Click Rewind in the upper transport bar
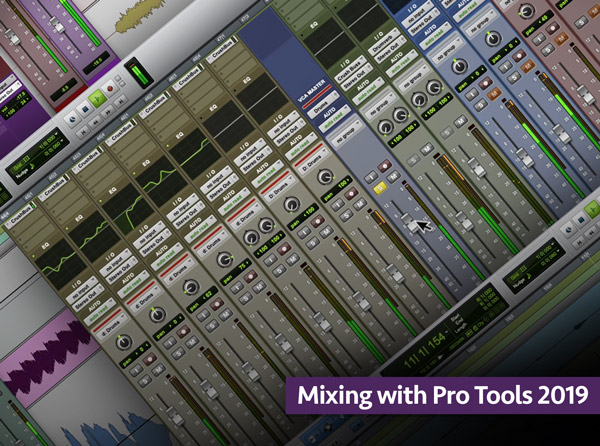This screenshot has width=600, height=446. point(95,121)
